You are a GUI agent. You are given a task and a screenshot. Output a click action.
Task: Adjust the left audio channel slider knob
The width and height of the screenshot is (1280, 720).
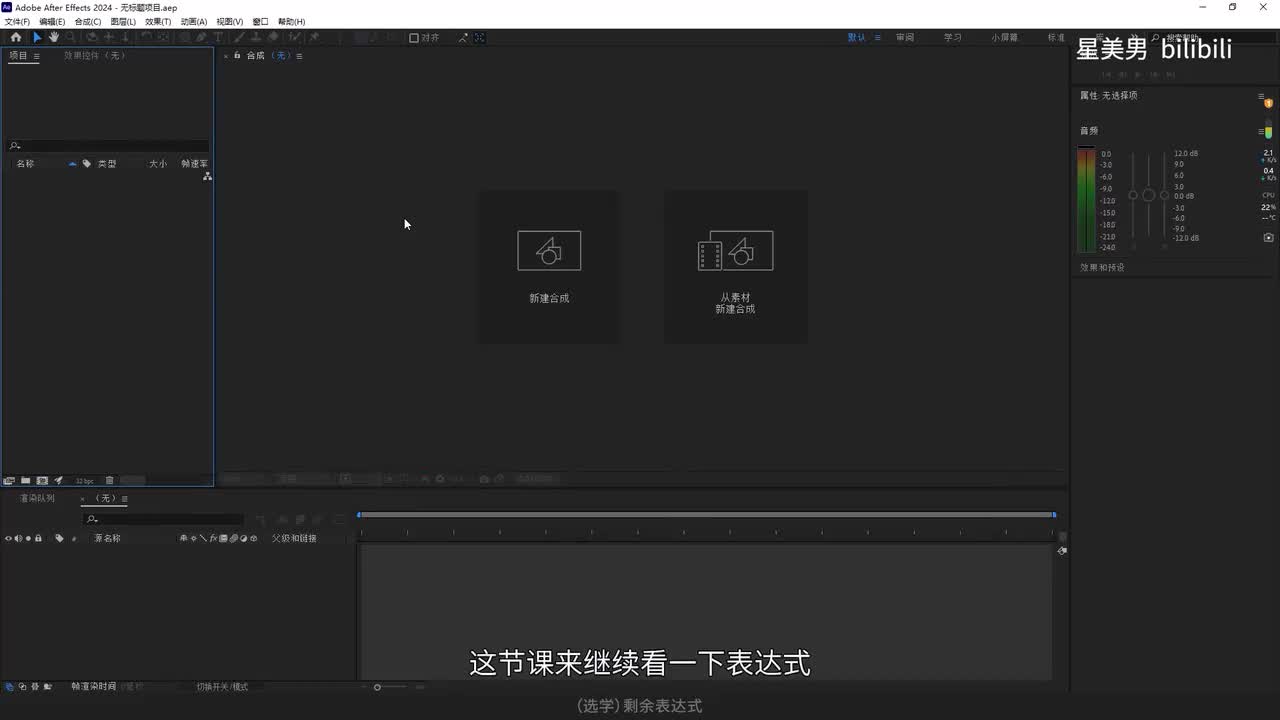[1133, 195]
